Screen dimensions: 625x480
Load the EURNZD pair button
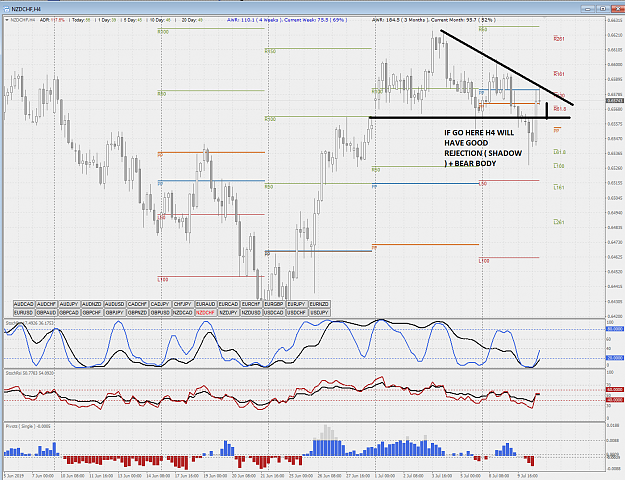point(319,304)
